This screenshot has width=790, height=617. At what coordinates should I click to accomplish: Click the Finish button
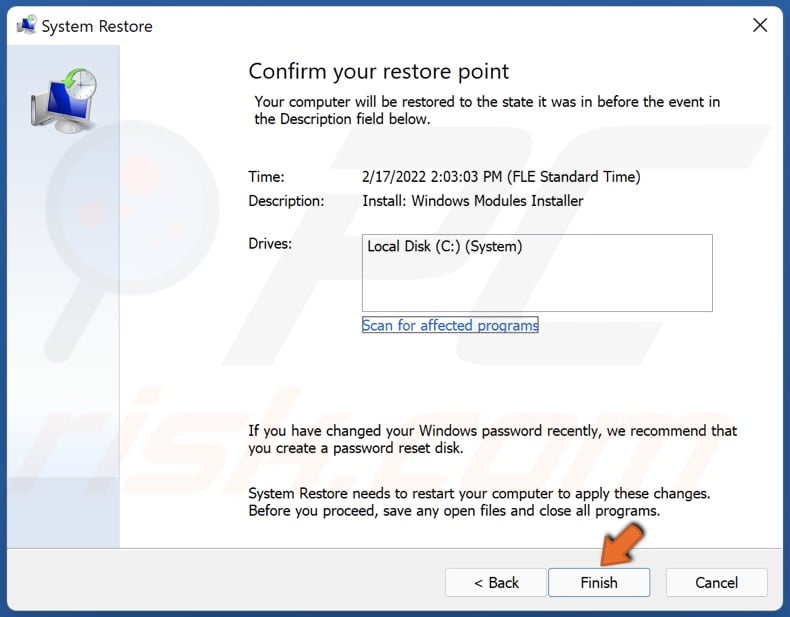click(x=599, y=582)
